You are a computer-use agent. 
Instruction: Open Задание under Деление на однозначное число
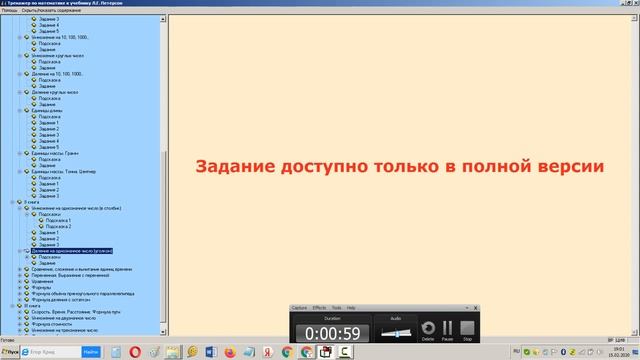click(x=47, y=263)
